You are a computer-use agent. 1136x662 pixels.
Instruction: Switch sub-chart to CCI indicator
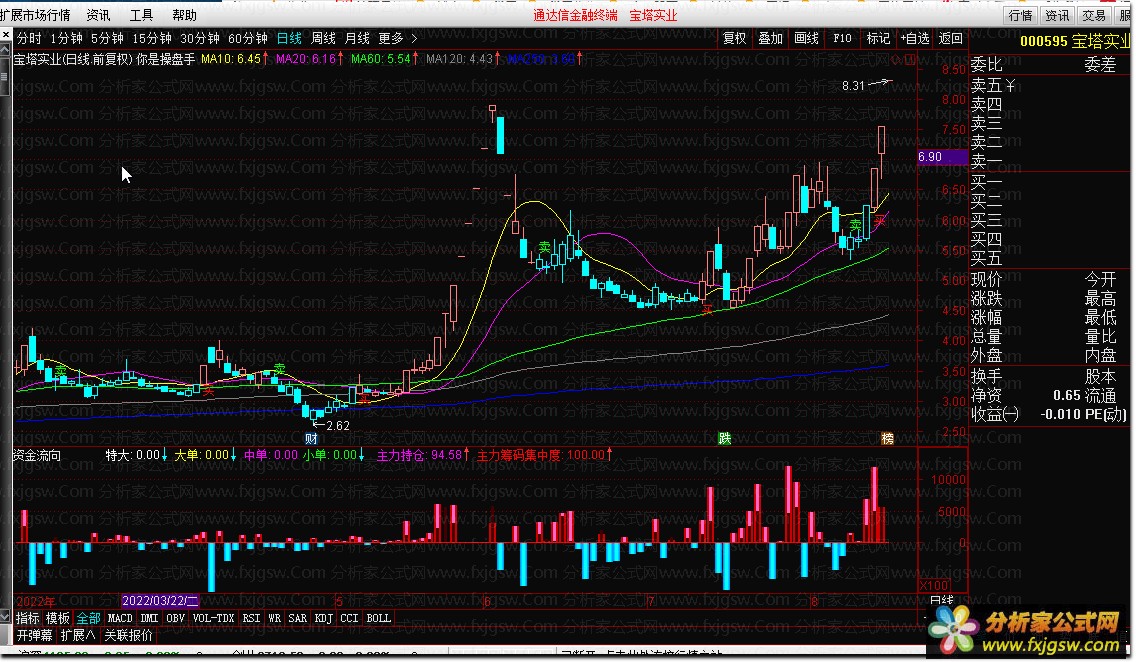pyautogui.click(x=349, y=618)
